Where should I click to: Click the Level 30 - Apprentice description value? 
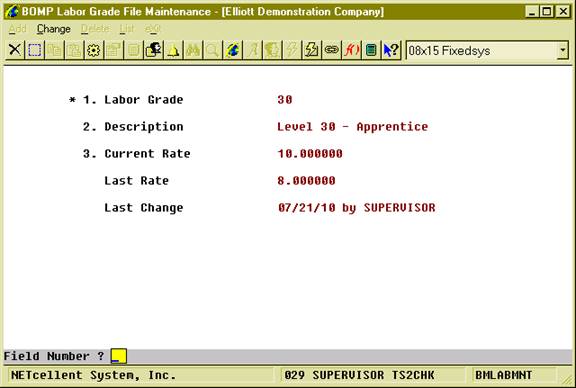tap(353, 127)
